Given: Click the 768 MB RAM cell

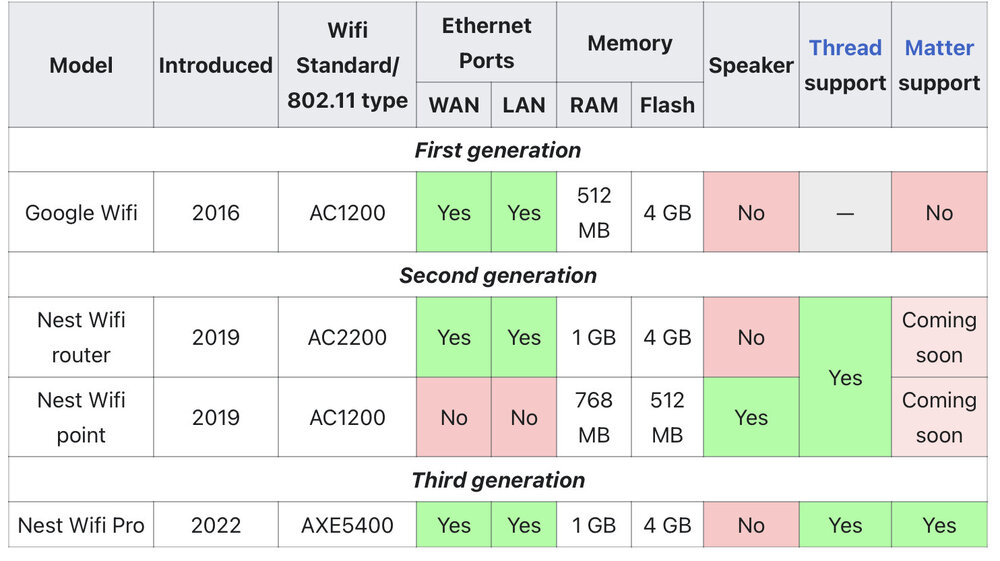Looking at the screenshot, I should pyautogui.click(x=594, y=417).
